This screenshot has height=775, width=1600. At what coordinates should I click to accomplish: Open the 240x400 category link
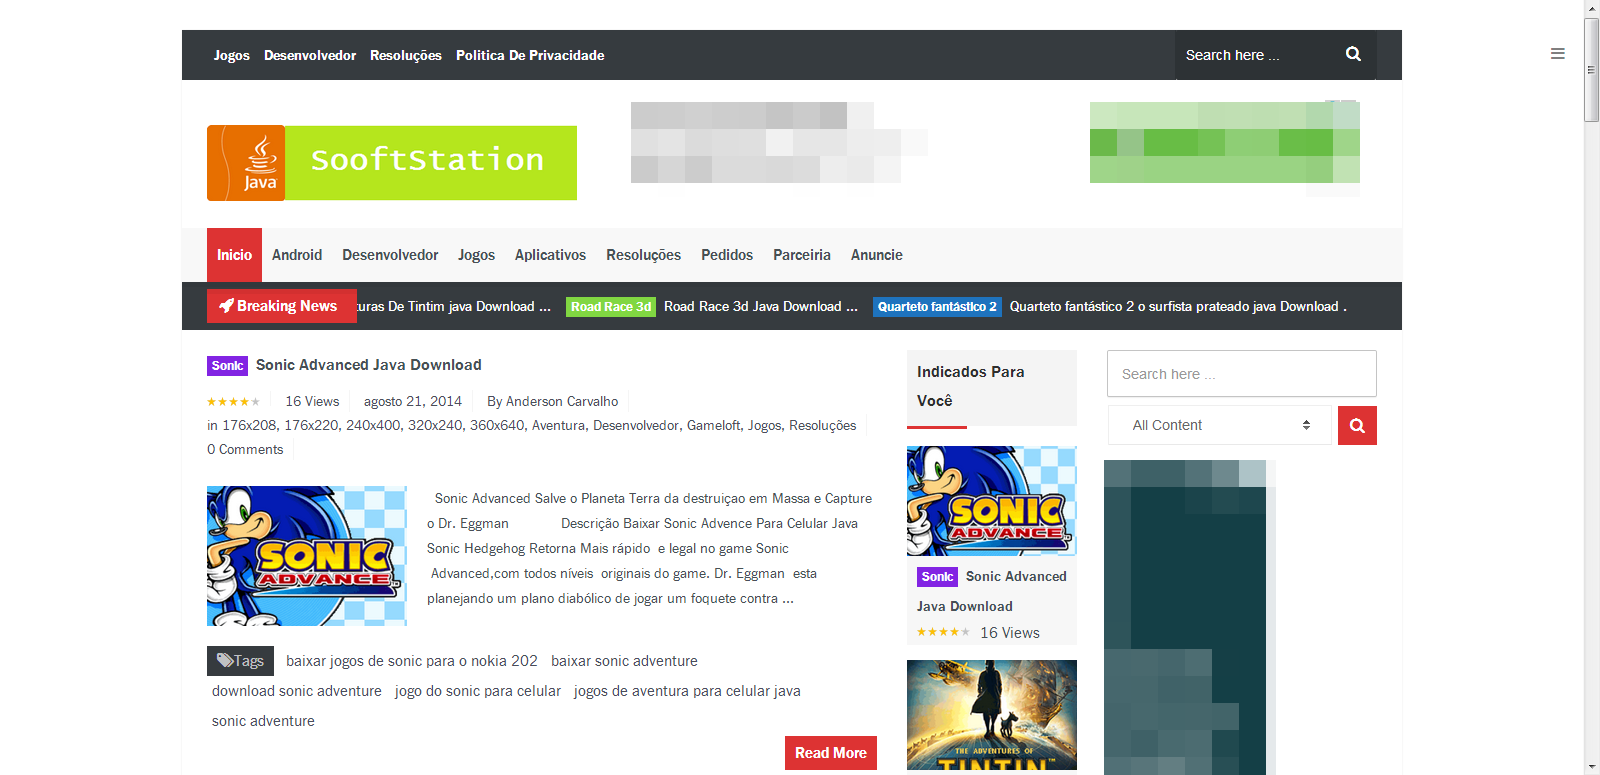373,426
